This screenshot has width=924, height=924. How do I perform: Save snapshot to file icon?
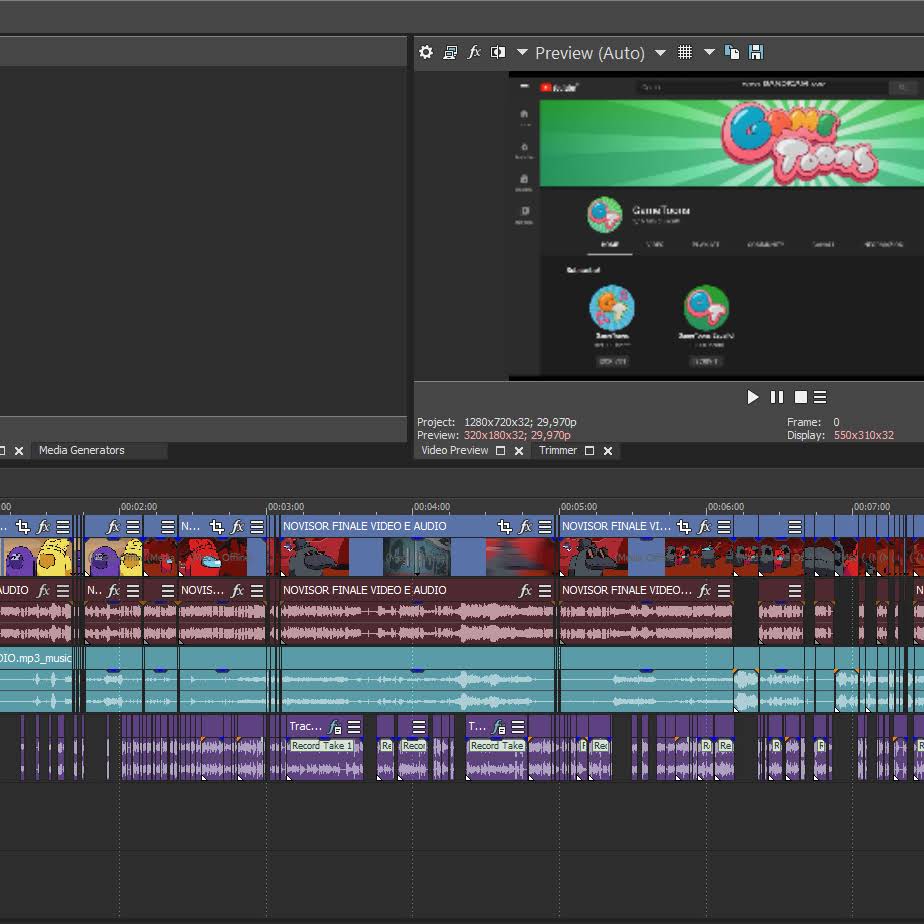pos(756,52)
